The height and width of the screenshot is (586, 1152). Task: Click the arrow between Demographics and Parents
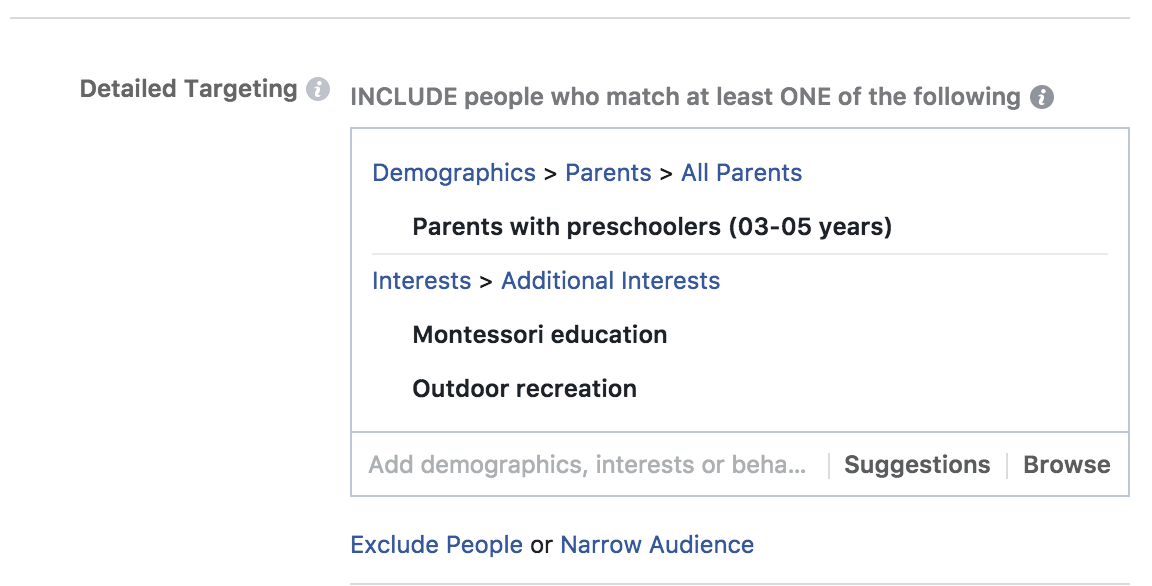550,174
